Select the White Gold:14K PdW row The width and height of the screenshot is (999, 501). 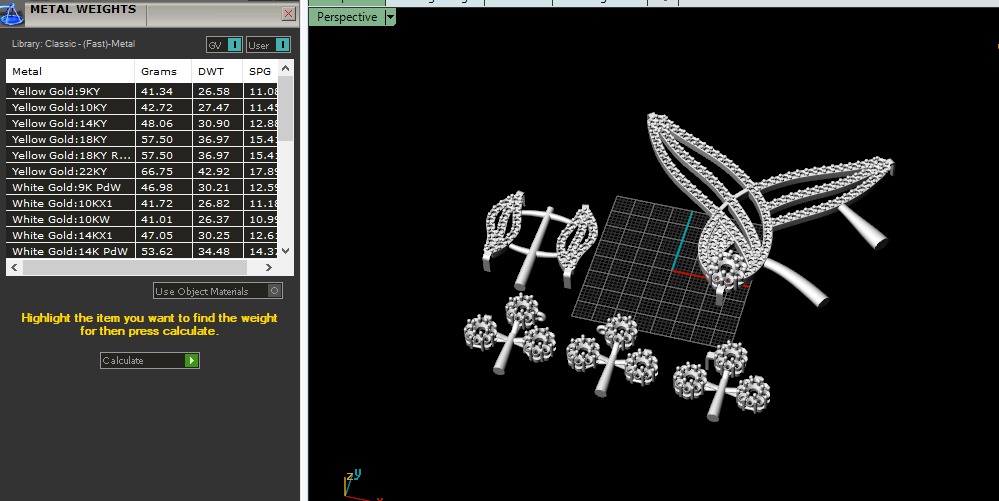(x=142, y=251)
